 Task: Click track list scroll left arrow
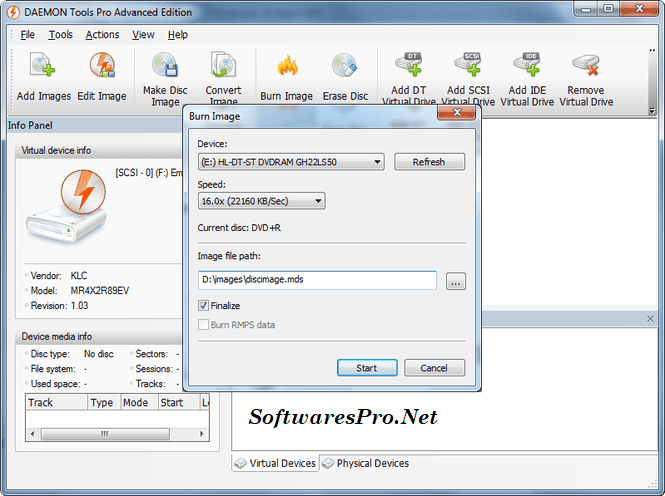point(33,434)
